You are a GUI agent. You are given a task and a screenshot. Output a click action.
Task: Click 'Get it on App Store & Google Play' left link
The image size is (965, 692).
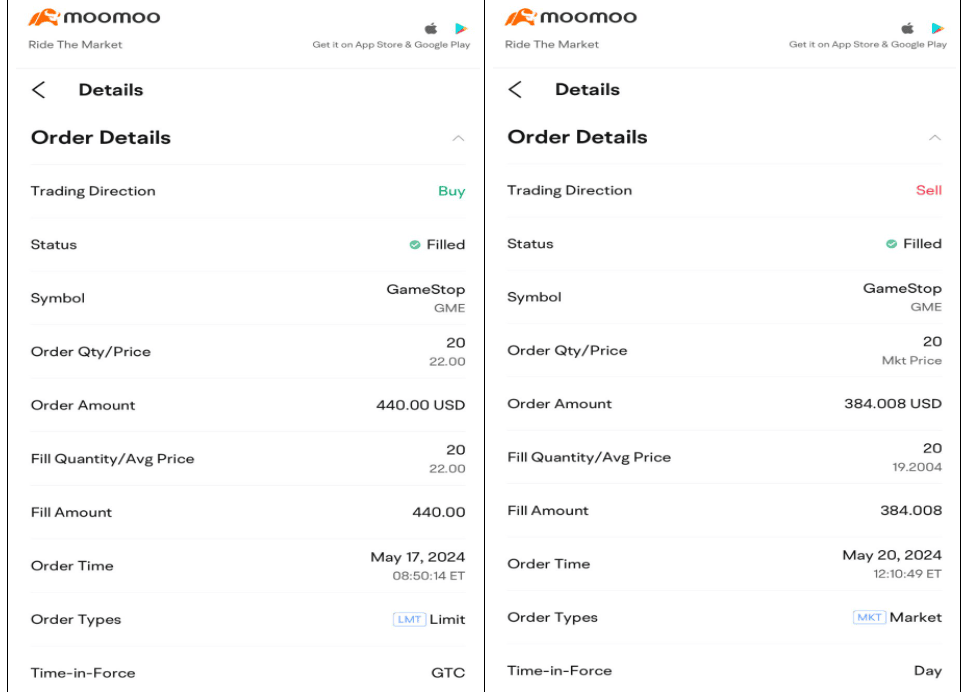pyautogui.click(x=391, y=45)
